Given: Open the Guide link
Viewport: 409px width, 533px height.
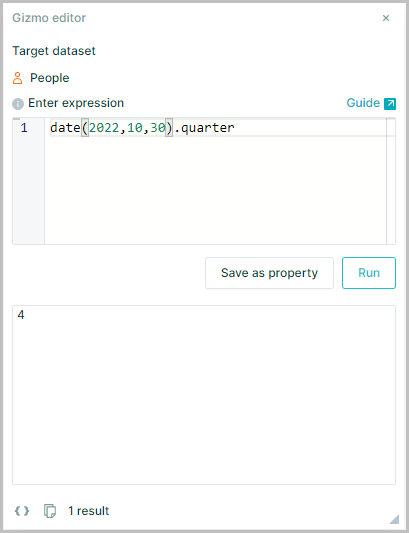Looking at the screenshot, I should [x=363, y=103].
